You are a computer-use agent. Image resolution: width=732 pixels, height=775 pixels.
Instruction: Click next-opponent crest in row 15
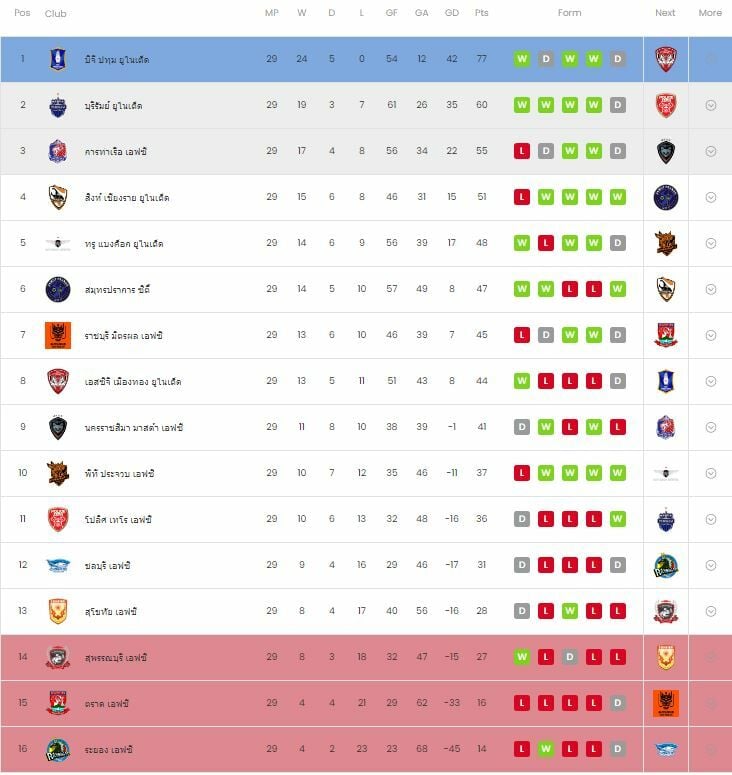point(666,703)
